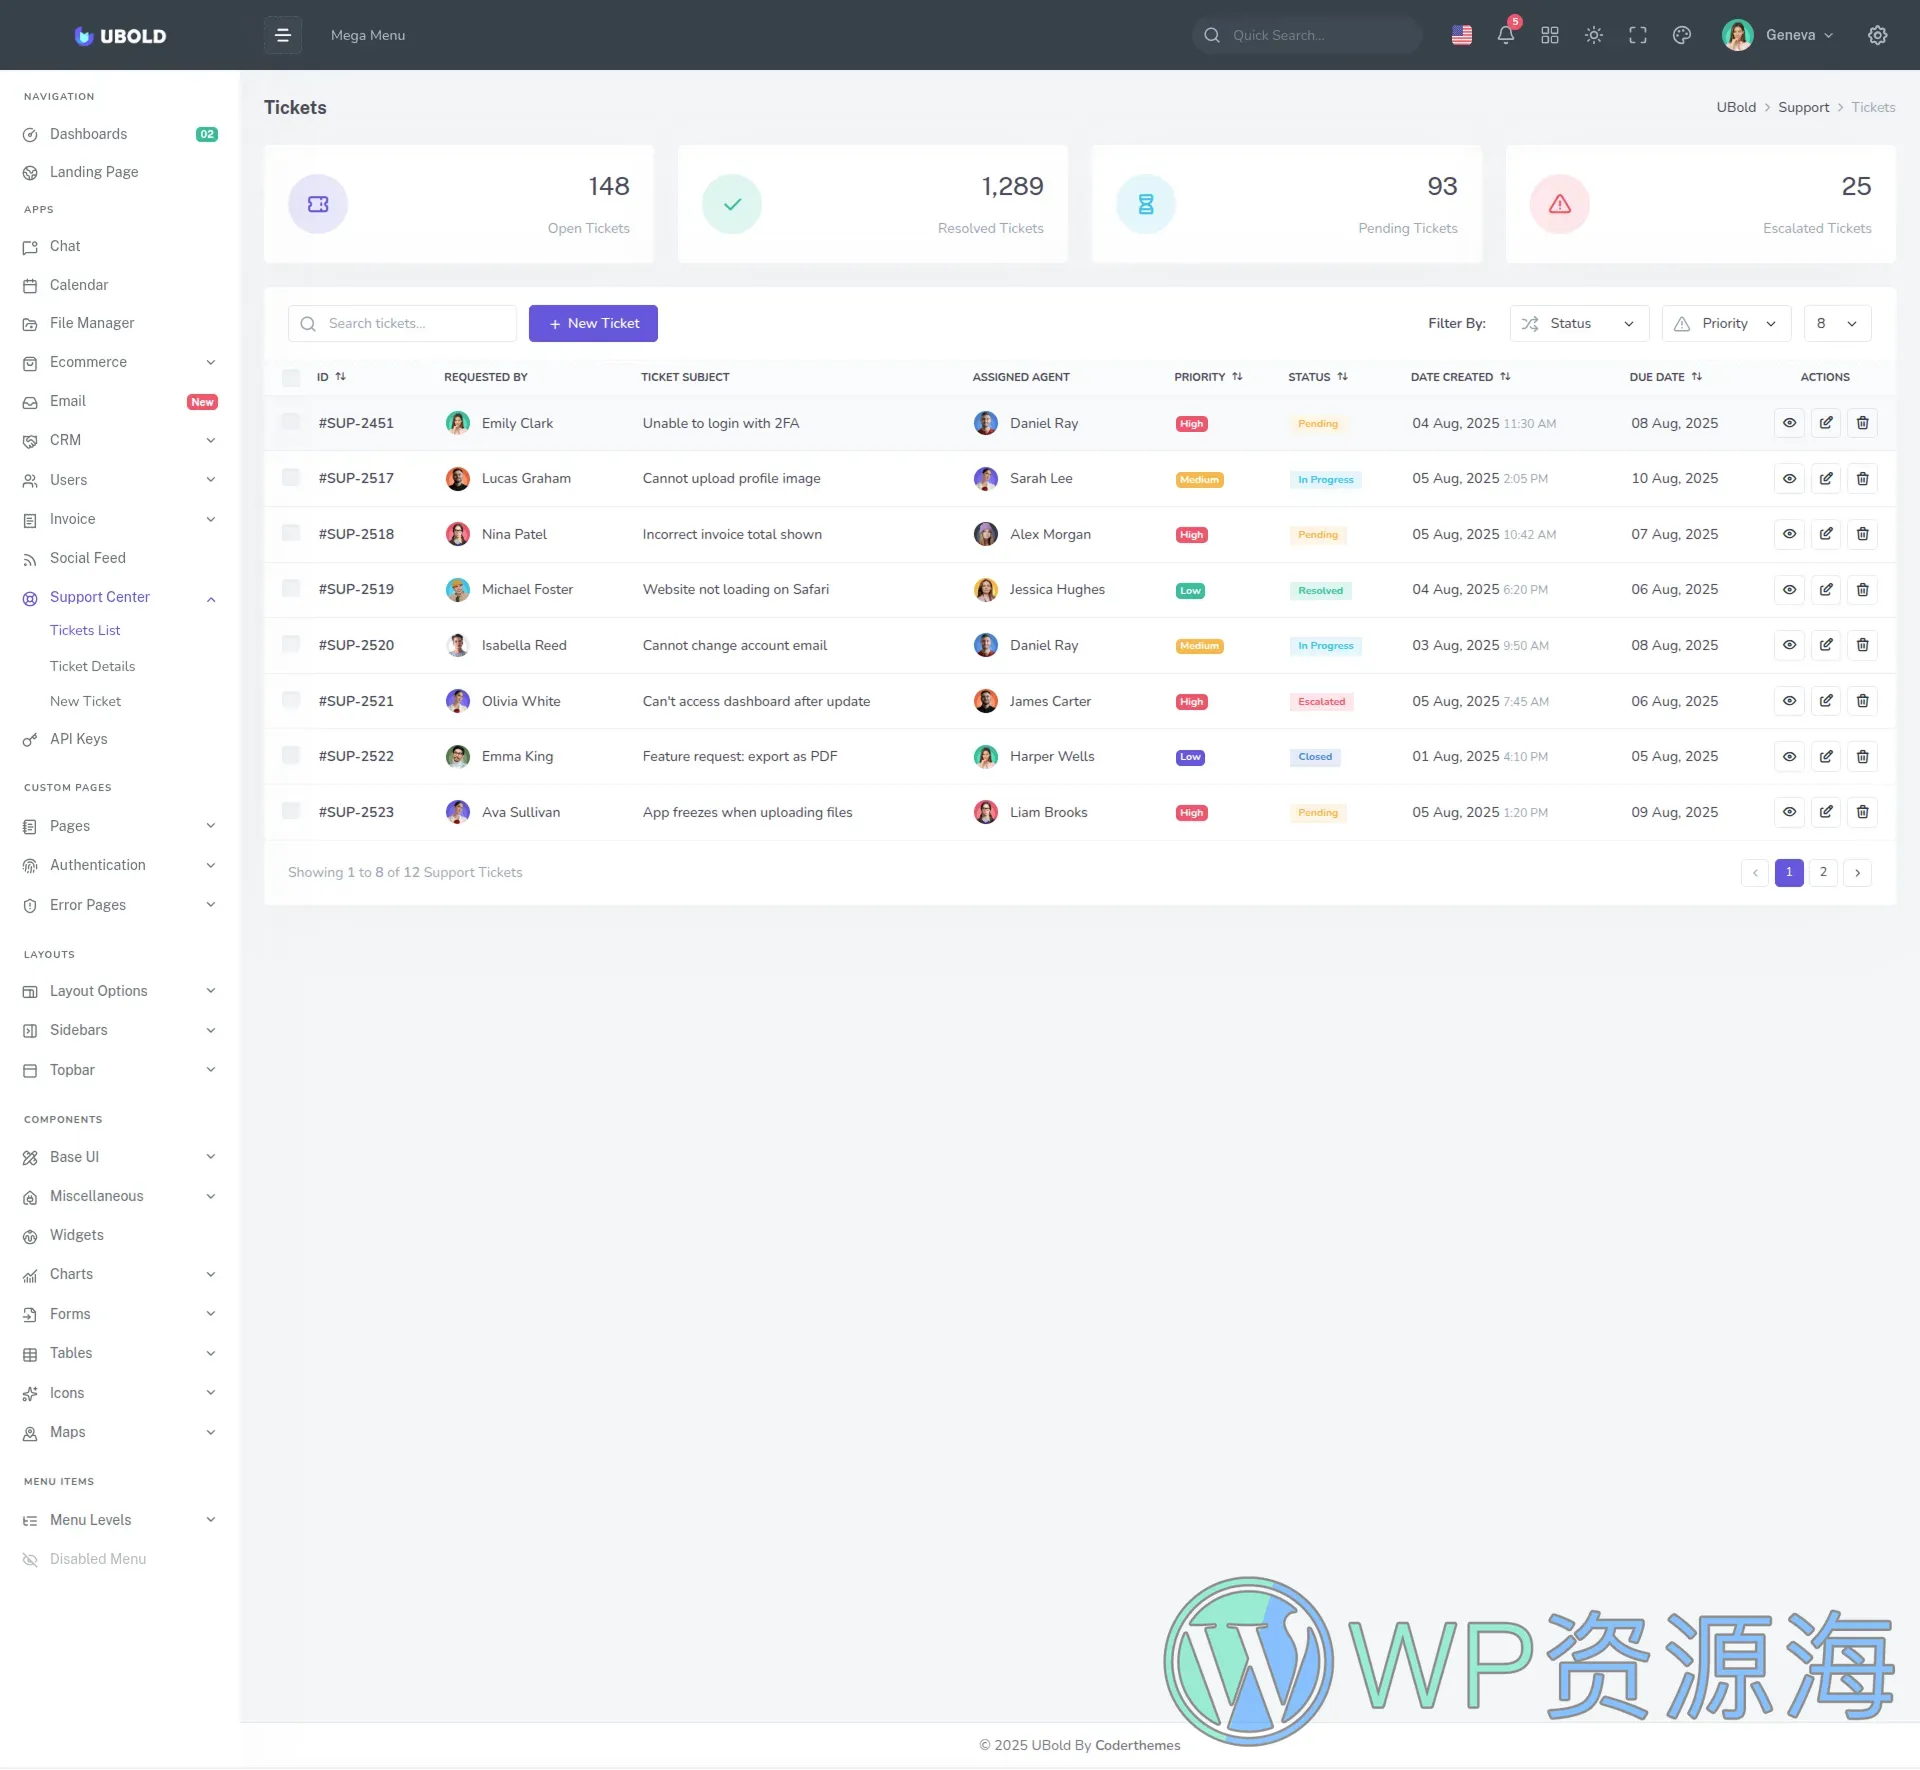Image resolution: width=1920 pixels, height=1770 pixels.
Task: Open the Mega Menu
Action: coord(368,35)
